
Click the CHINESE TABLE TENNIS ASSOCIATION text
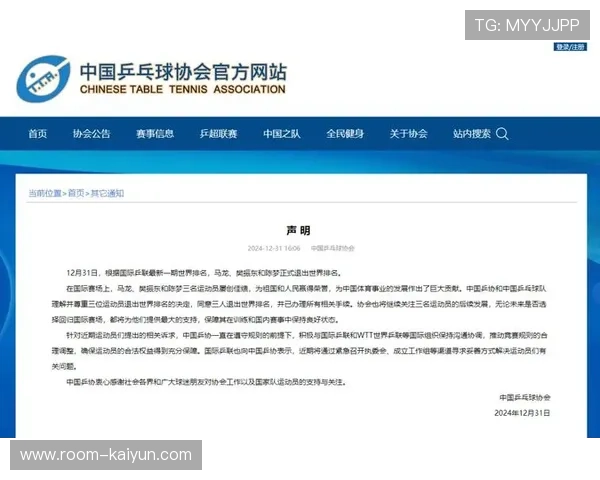(183, 89)
